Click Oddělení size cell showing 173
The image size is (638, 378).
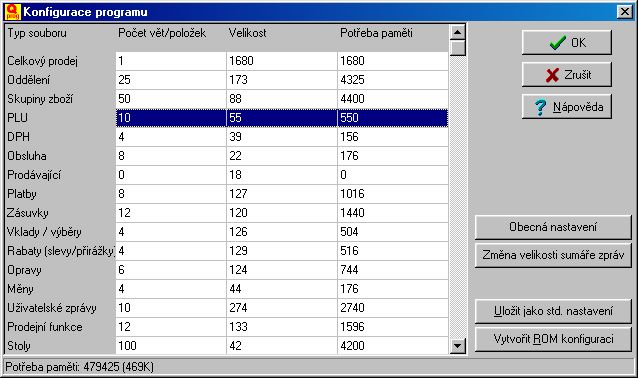(282, 80)
